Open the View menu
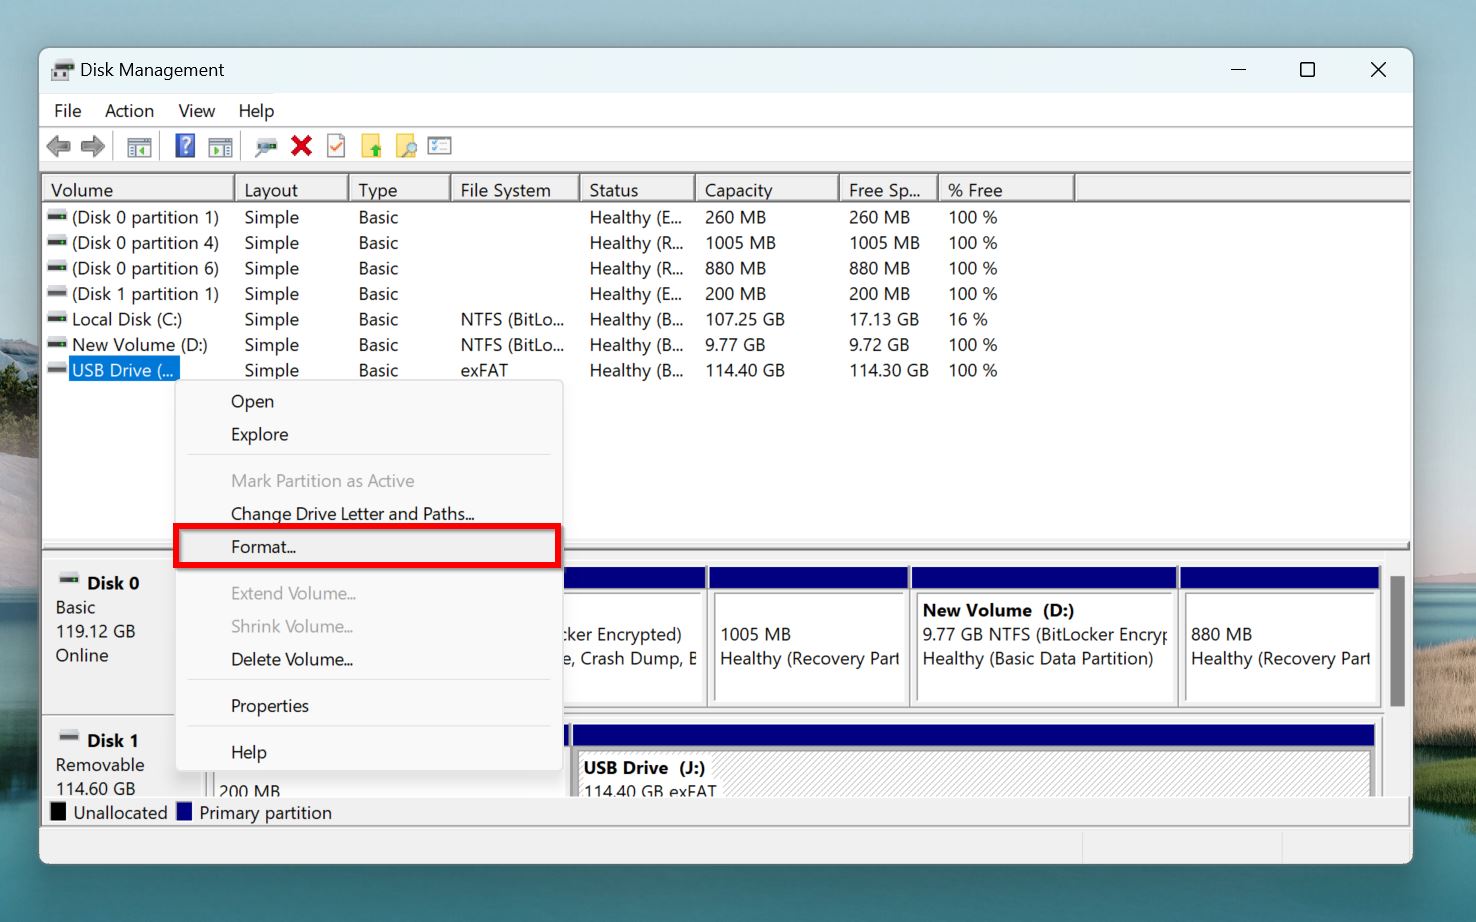The width and height of the screenshot is (1476, 922). pyautogui.click(x=197, y=111)
